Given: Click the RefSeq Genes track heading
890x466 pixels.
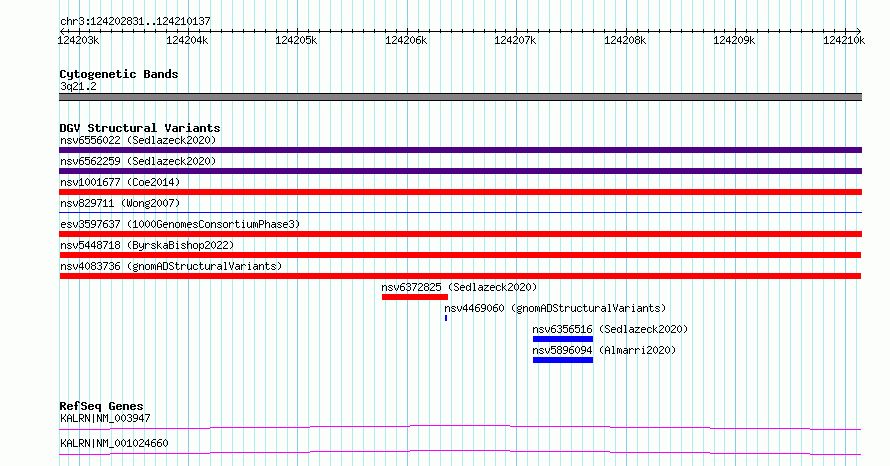Looking at the screenshot, I should click(101, 406).
